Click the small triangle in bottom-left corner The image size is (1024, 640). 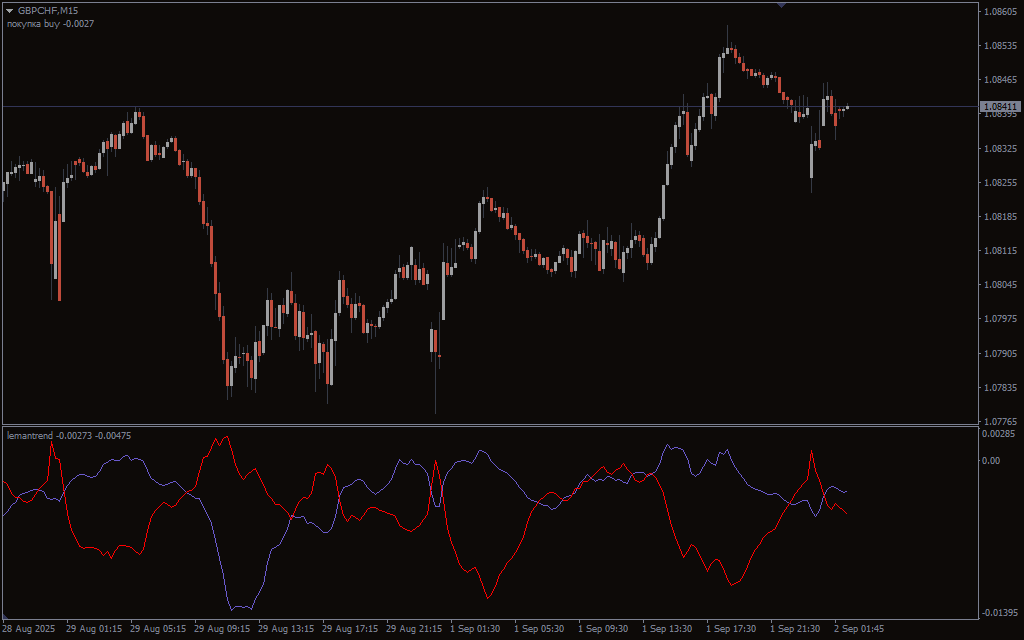click(x=6, y=617)
